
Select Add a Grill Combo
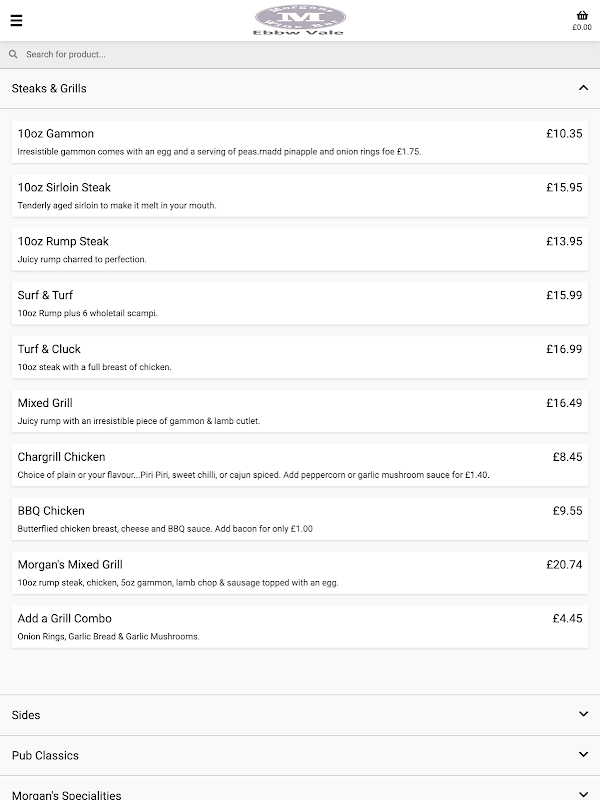(300, 628)
